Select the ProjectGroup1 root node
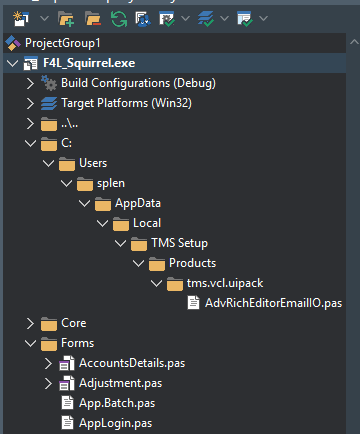 pyautogui.click(x=63, y=43)
